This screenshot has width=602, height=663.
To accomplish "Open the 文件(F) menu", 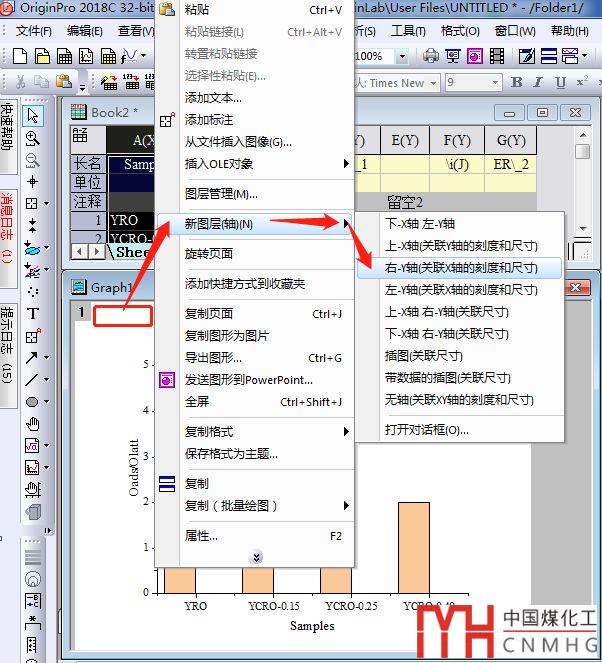I will click(x=33, y=31).
